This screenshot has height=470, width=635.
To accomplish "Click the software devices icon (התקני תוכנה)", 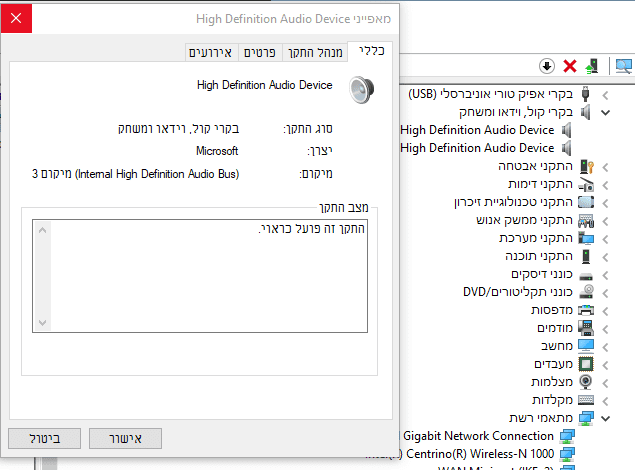I will coord(586,256).
